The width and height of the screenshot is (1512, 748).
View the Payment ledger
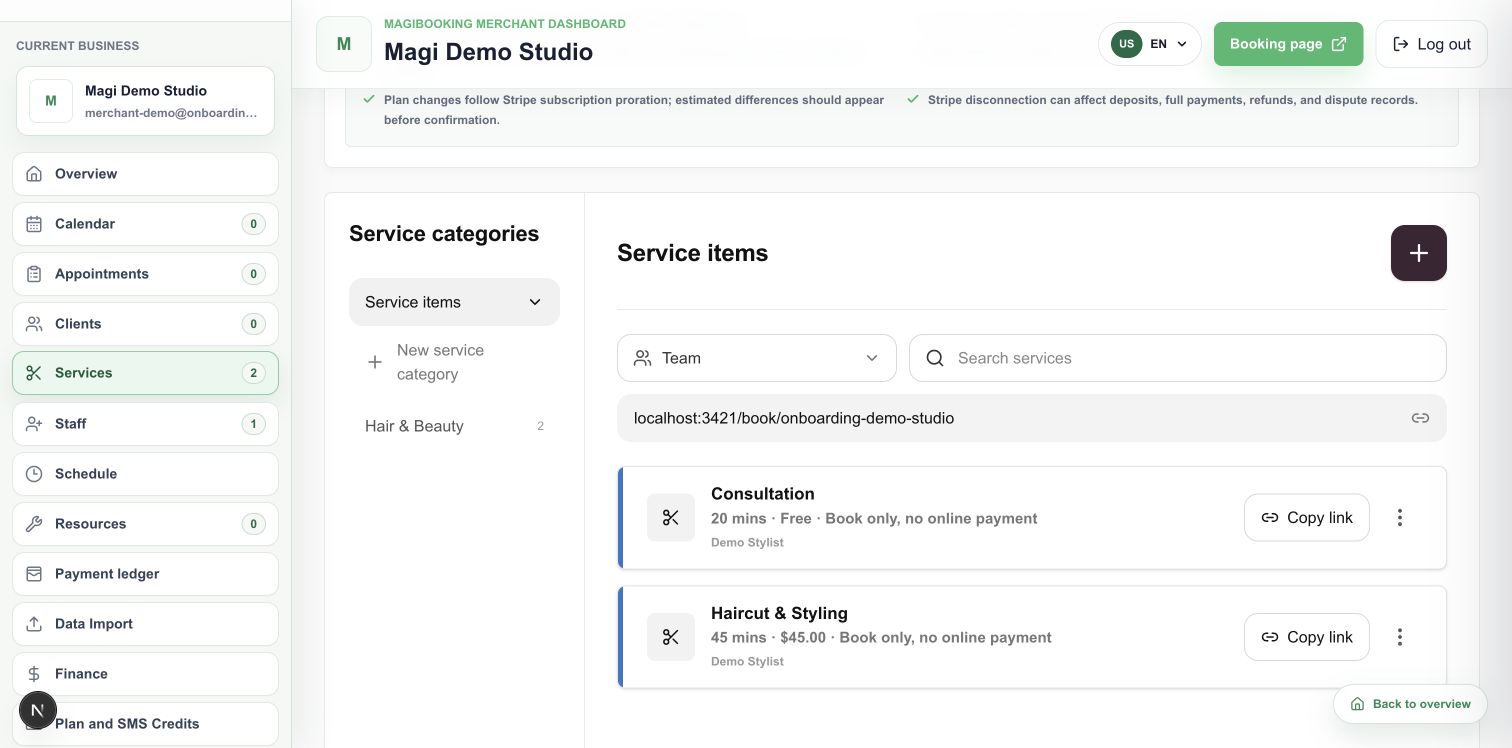coord(145,574)
